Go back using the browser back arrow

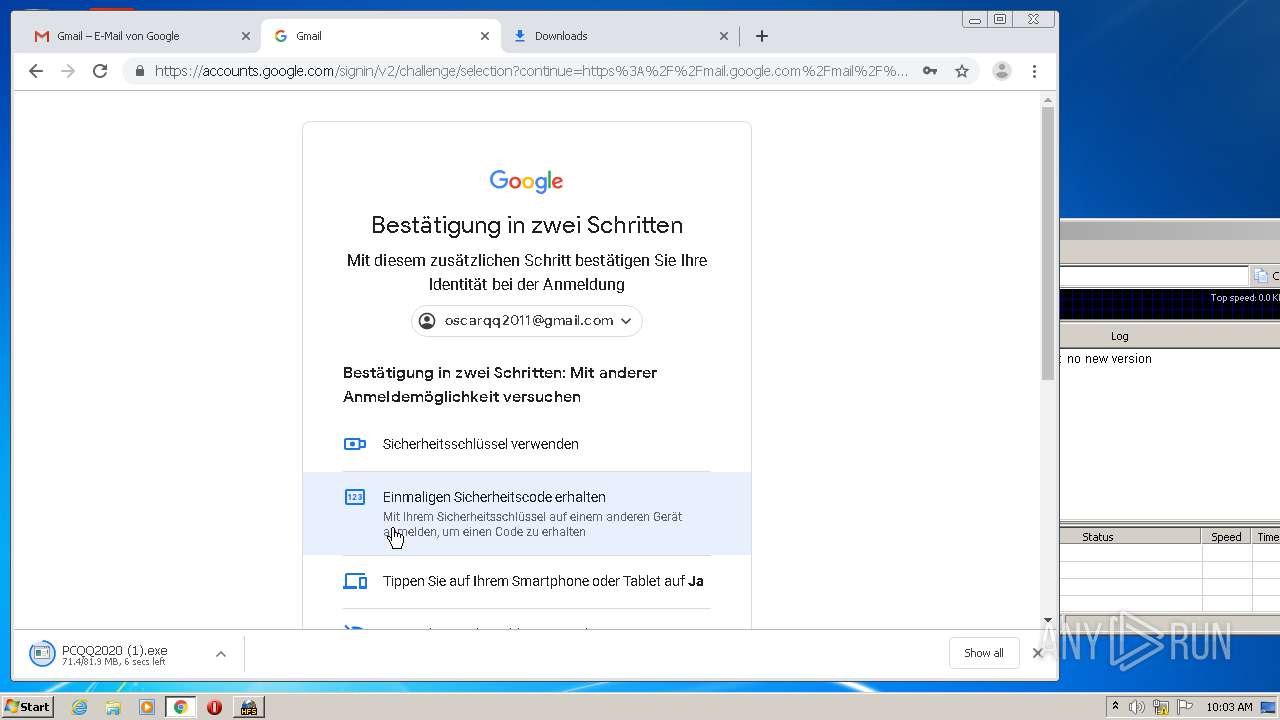coord(36,71)
